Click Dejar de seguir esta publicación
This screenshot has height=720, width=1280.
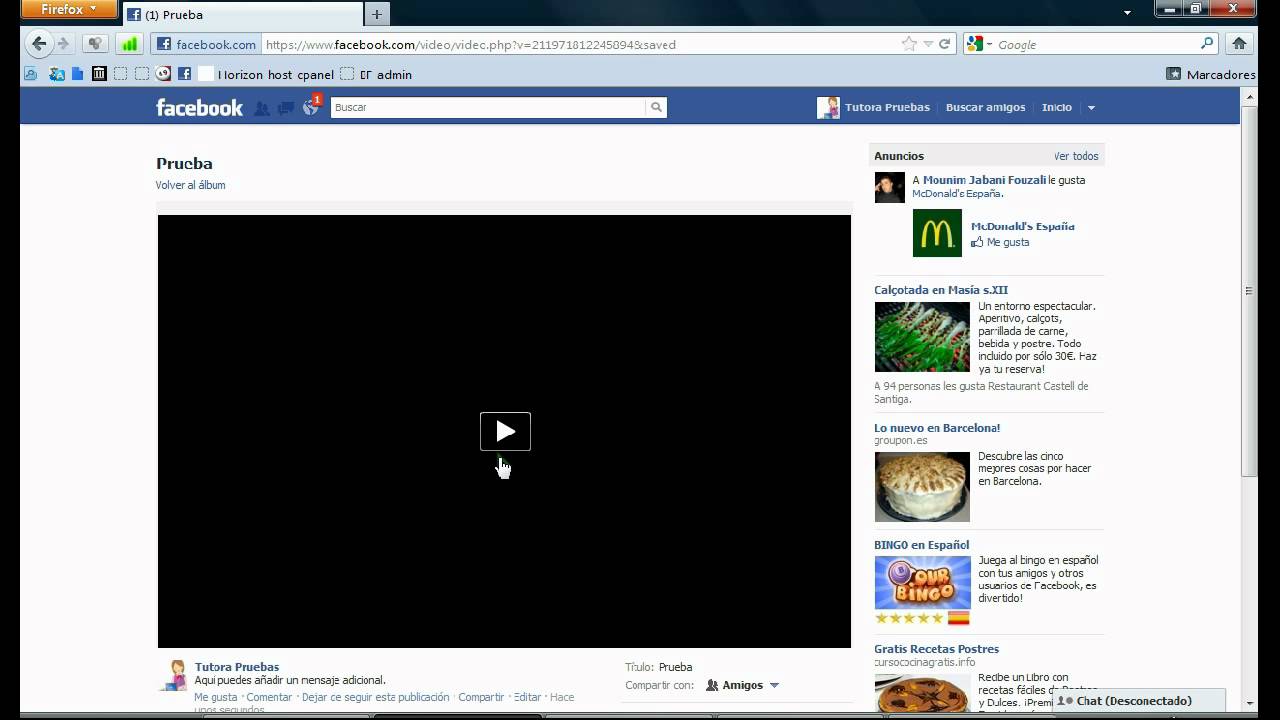coord(375,697)
